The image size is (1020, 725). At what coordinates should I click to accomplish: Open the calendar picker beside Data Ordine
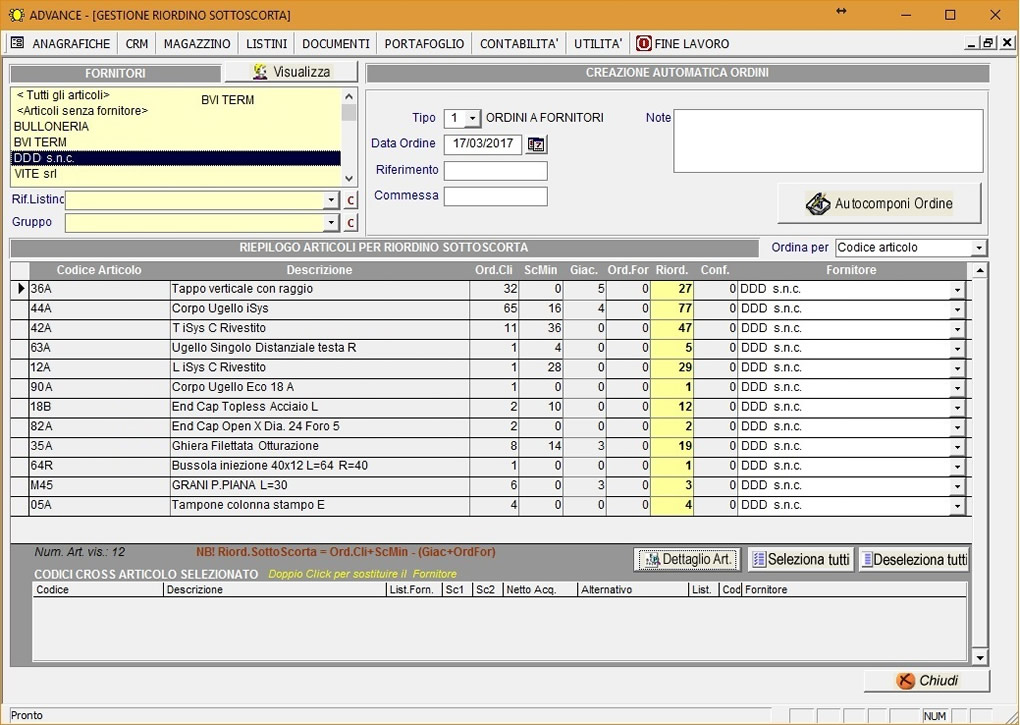(x=536, y=144)
